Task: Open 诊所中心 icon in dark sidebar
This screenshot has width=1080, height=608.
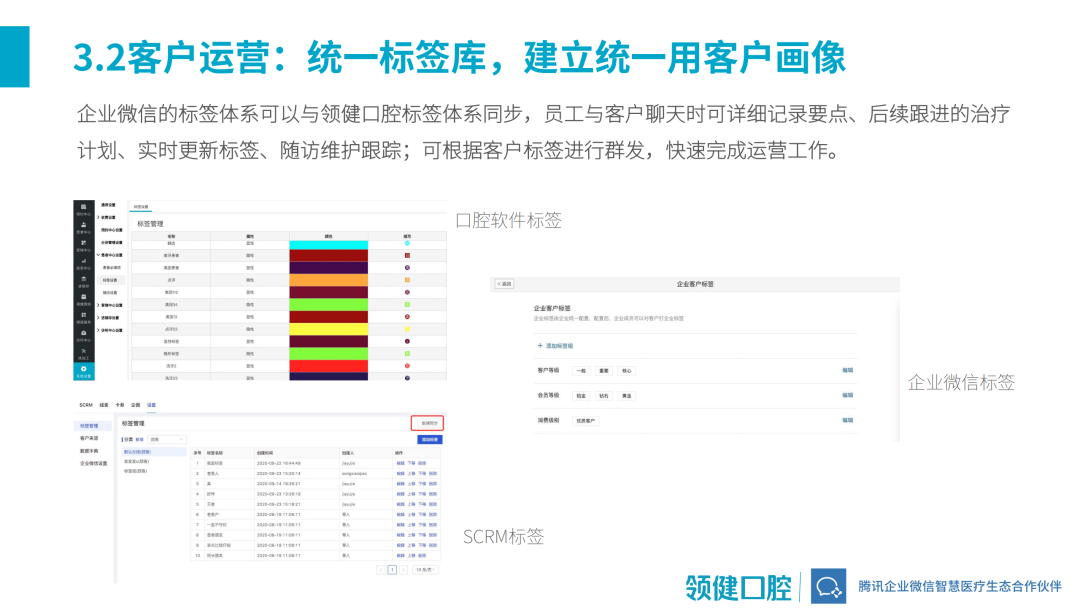Action: 83,335
